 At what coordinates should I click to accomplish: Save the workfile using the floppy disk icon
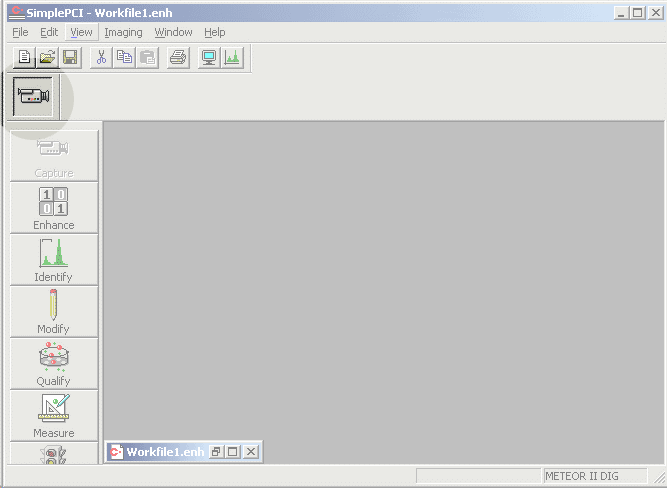(x=70, y=58)
